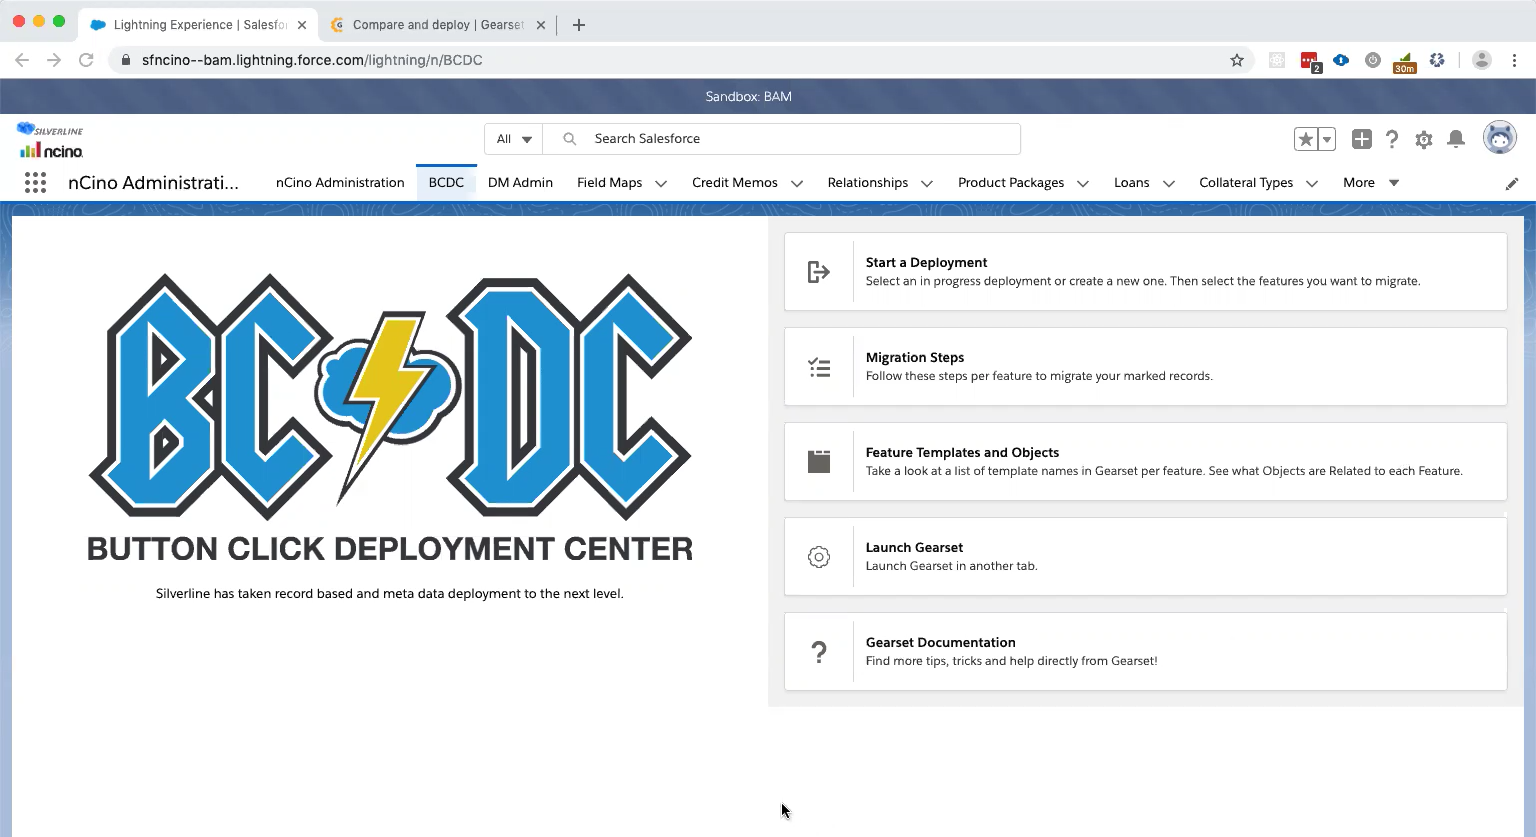Click the pencil icon to edit navigation
The height and width of the screenshot is (837, 1536).
click(x=1511, y=183)
